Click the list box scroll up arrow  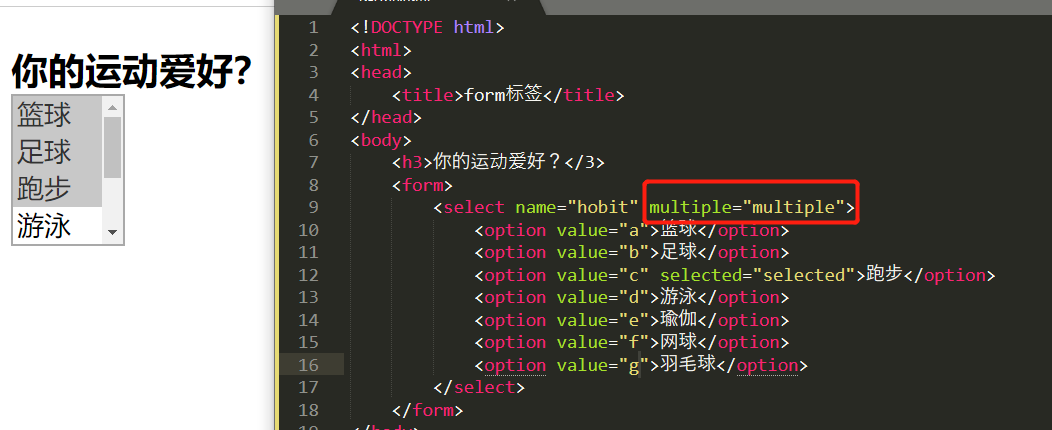[x=113, y=107]
